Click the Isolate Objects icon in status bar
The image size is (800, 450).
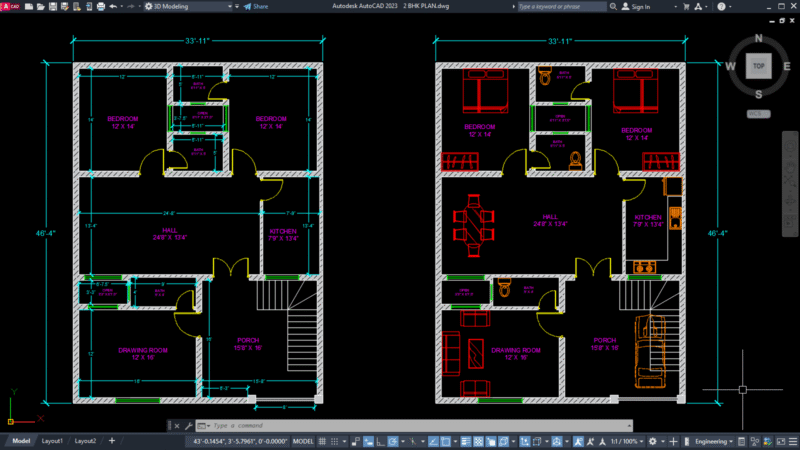click(x=754, y=441)
